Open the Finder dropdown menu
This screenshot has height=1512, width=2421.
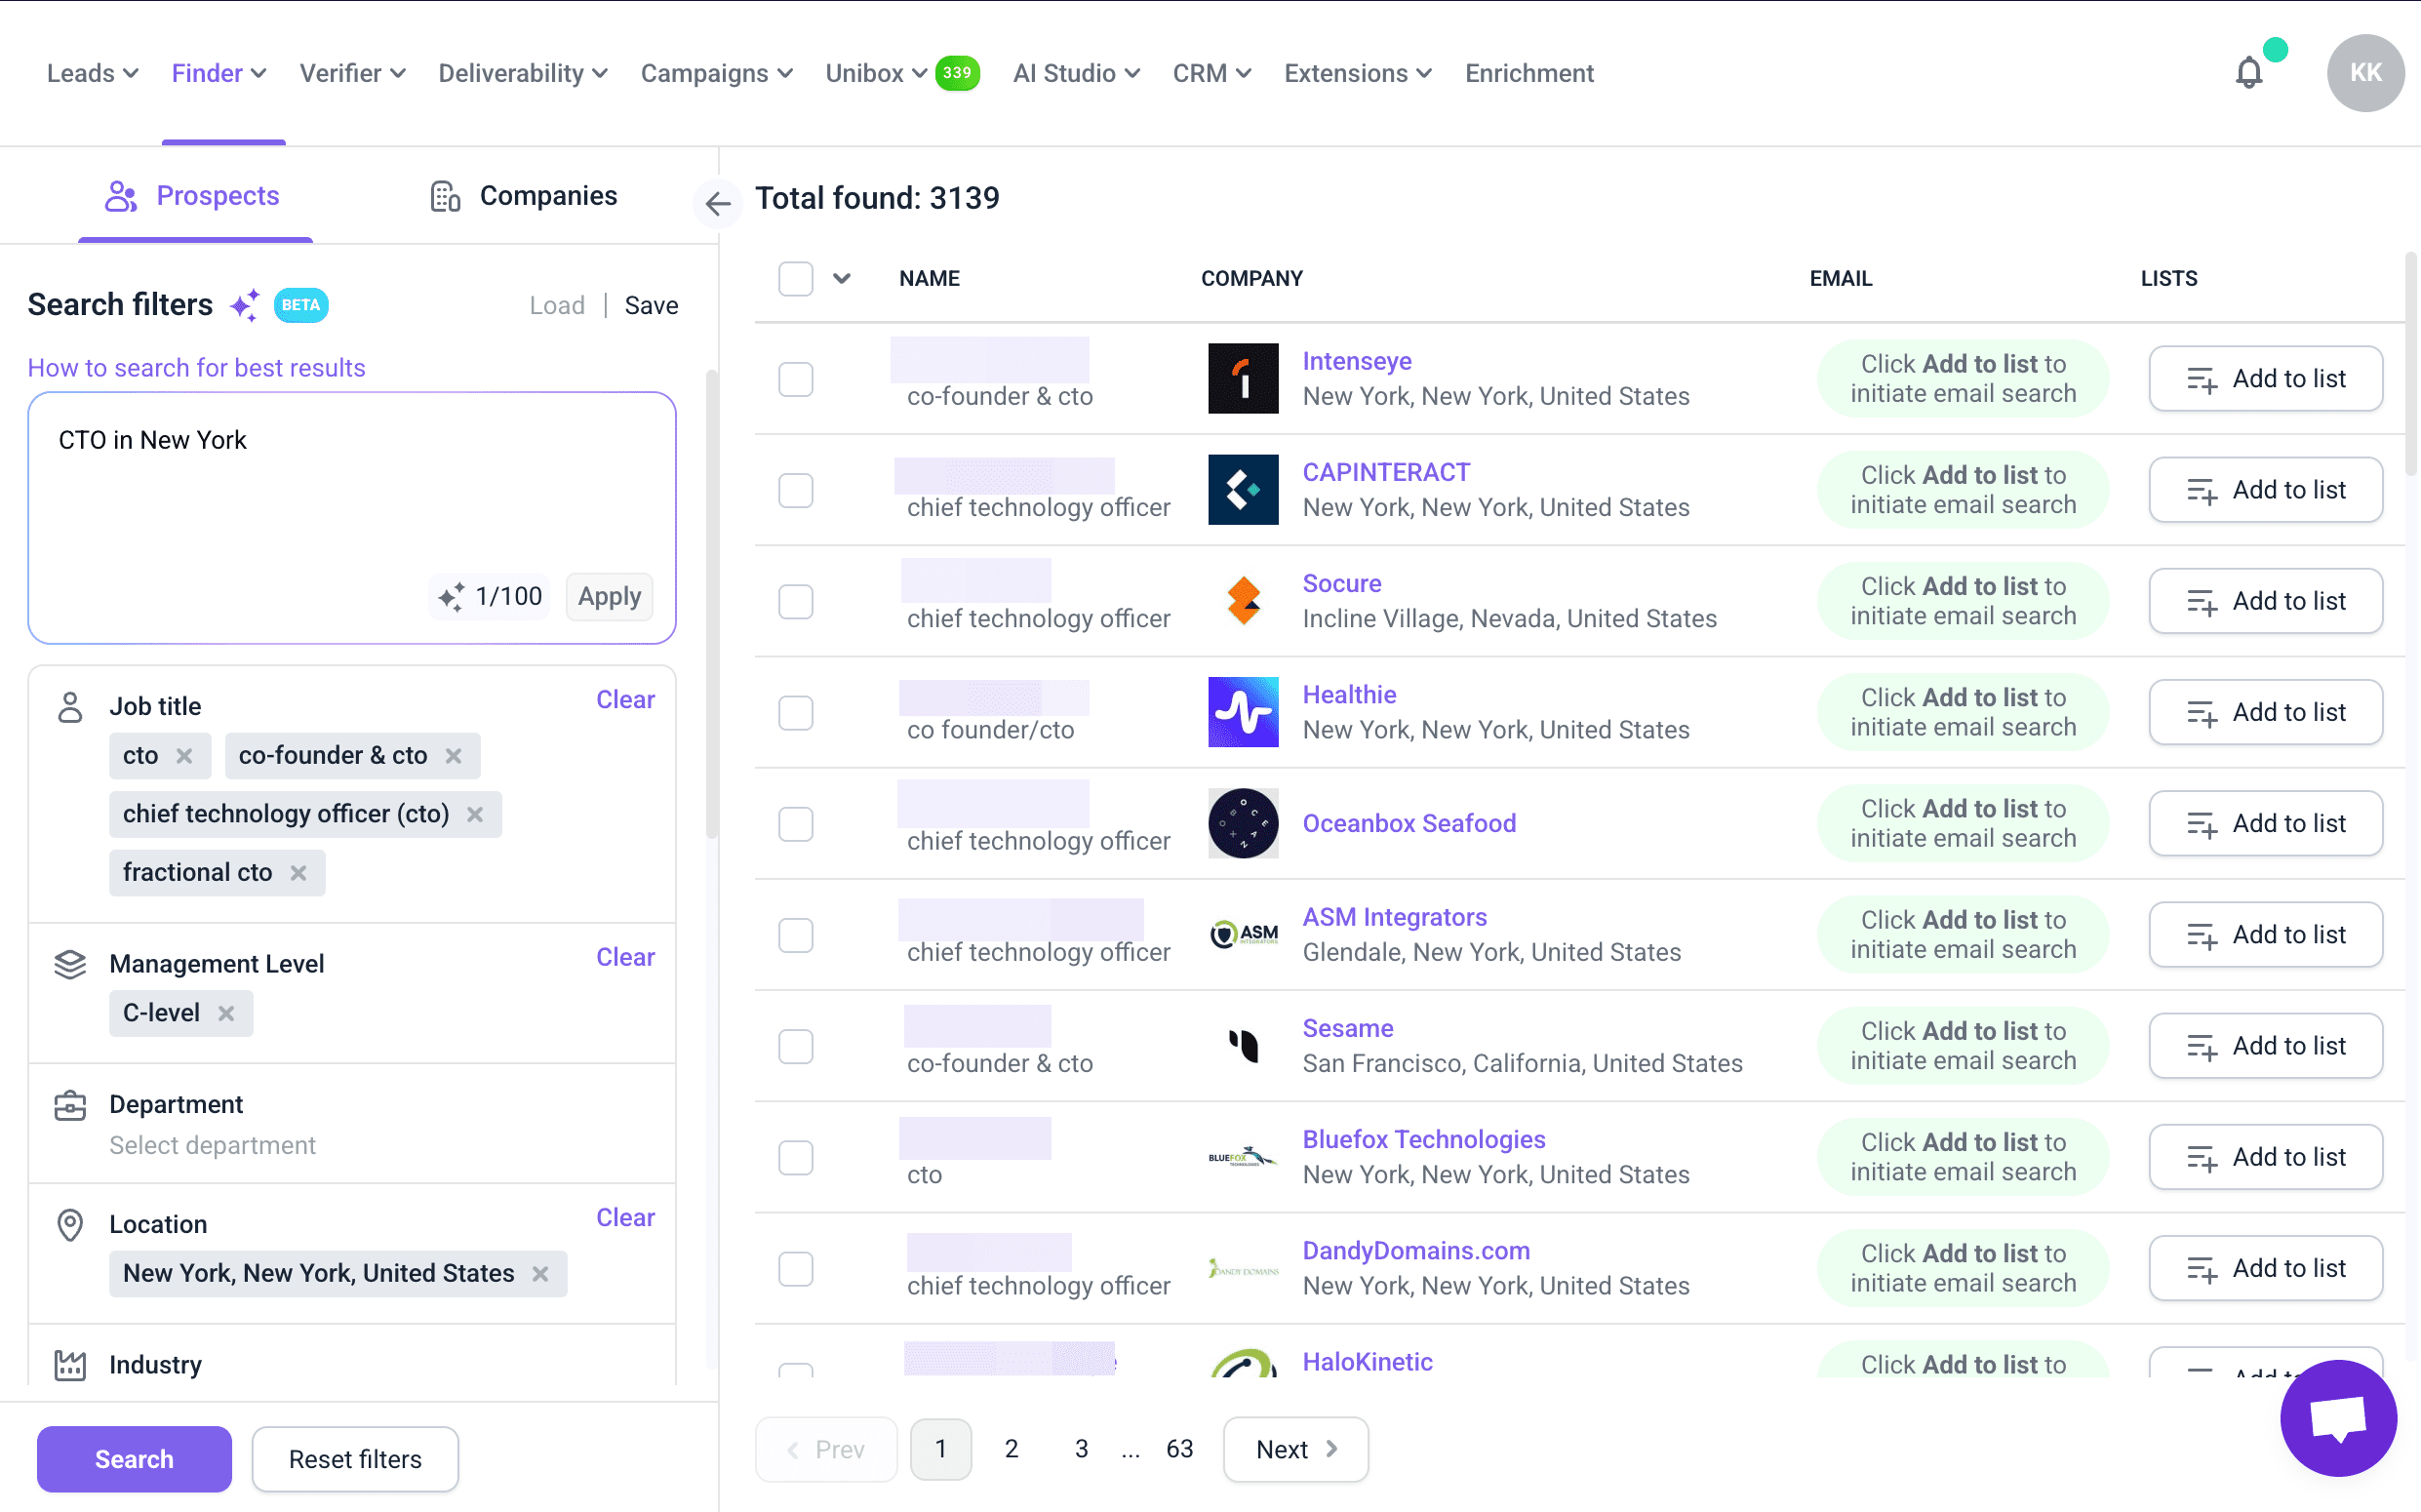tap(218, 73)
